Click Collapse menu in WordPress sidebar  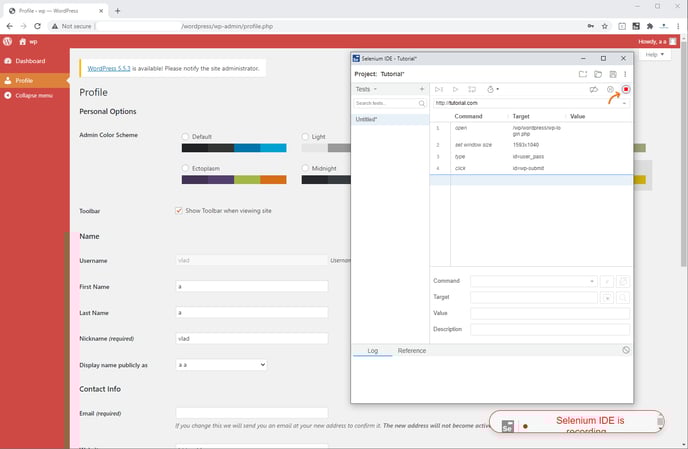35,95
